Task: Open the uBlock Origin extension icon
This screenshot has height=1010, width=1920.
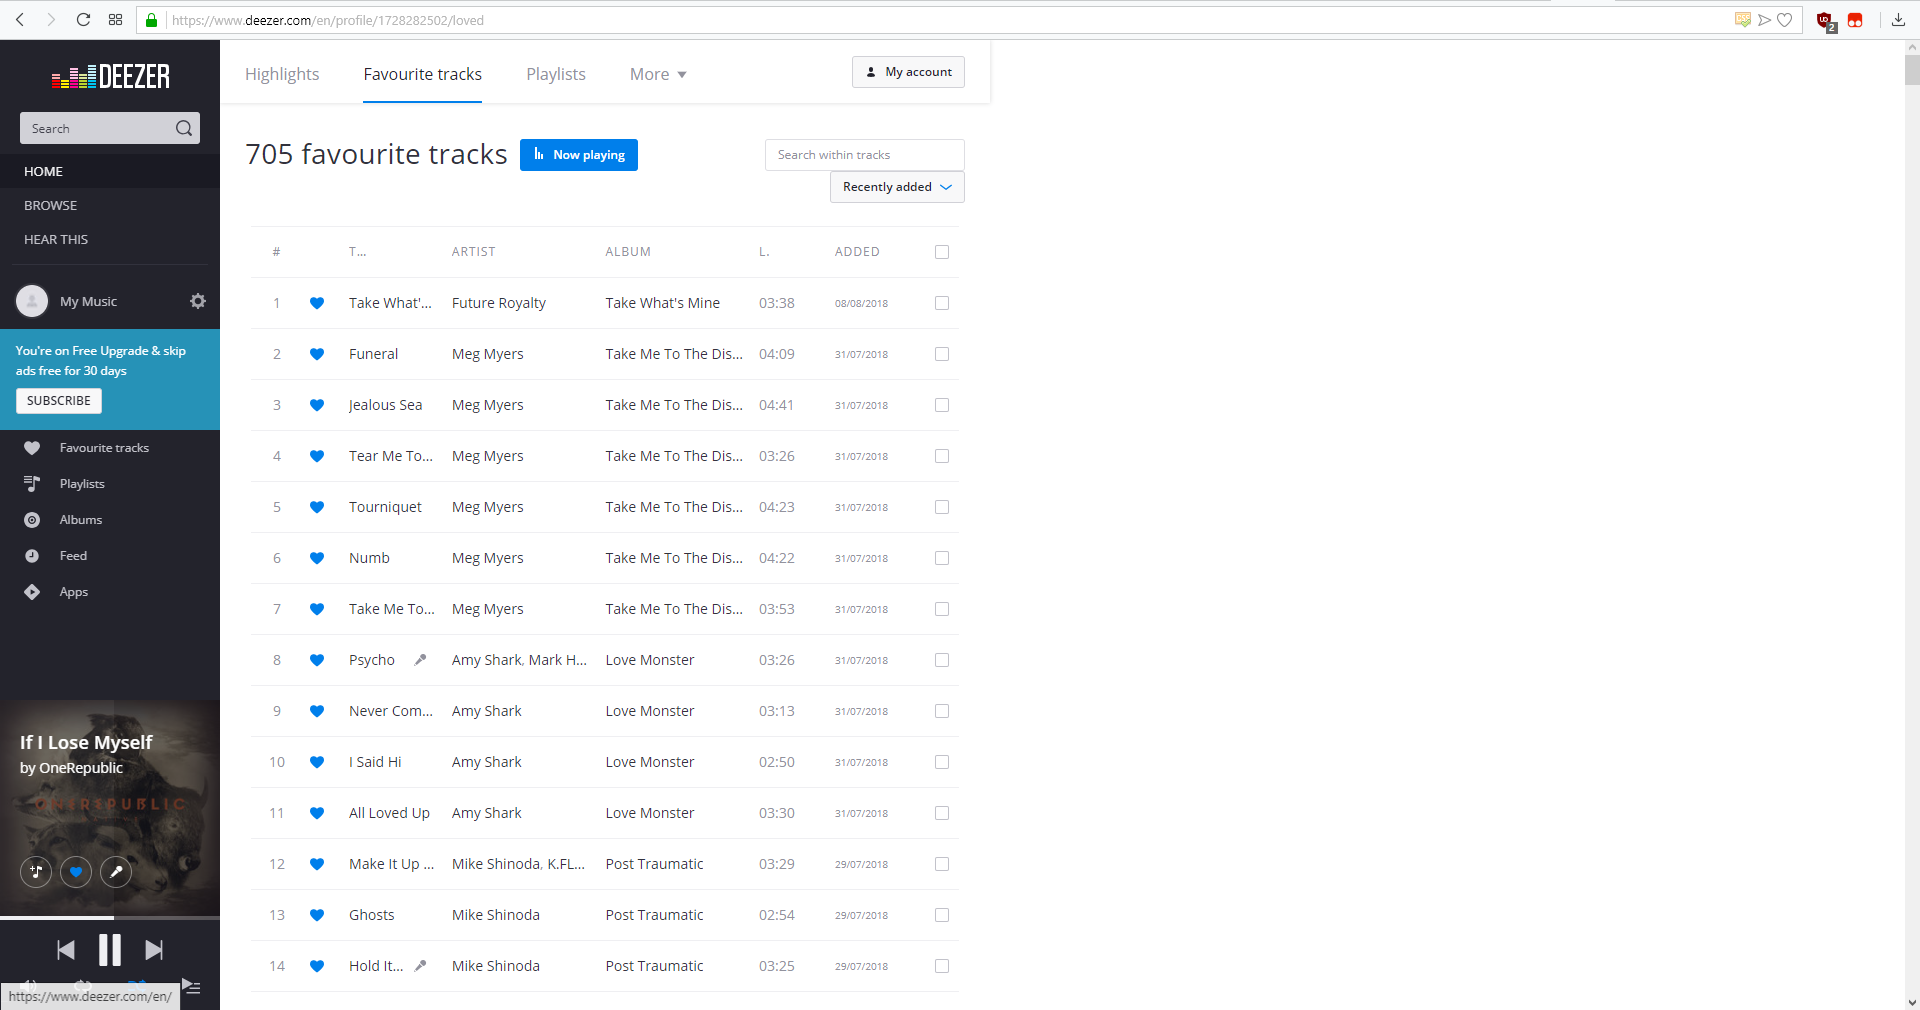Action: point(1824,19)
